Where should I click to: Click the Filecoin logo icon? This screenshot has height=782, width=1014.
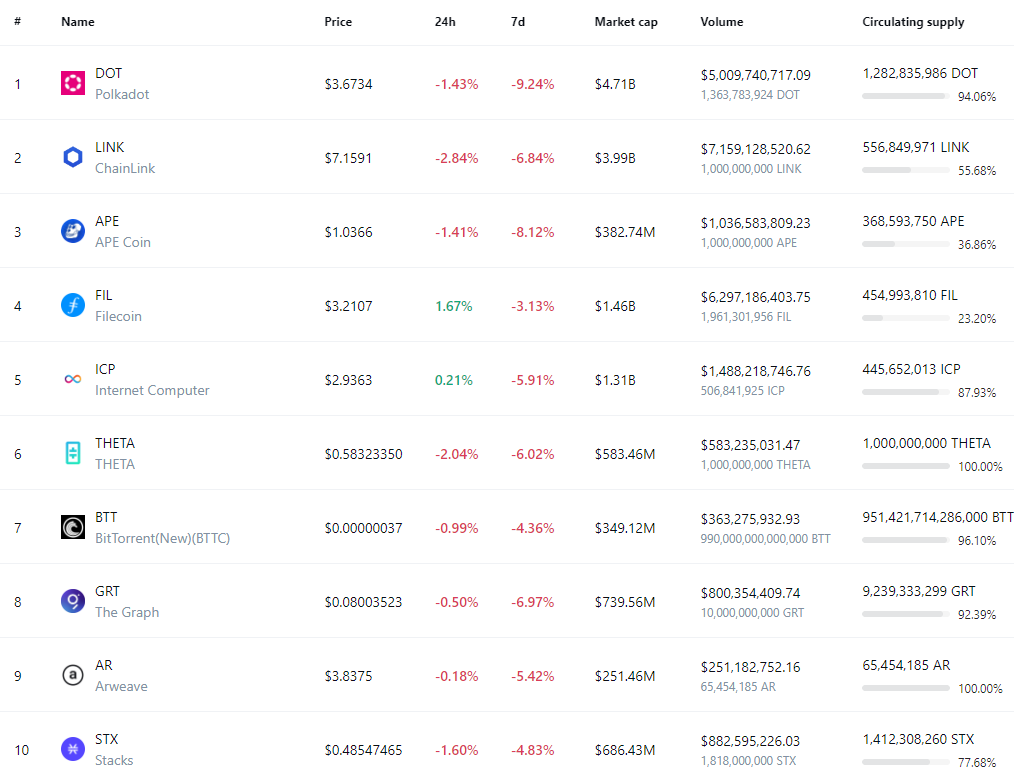[73, 306]
